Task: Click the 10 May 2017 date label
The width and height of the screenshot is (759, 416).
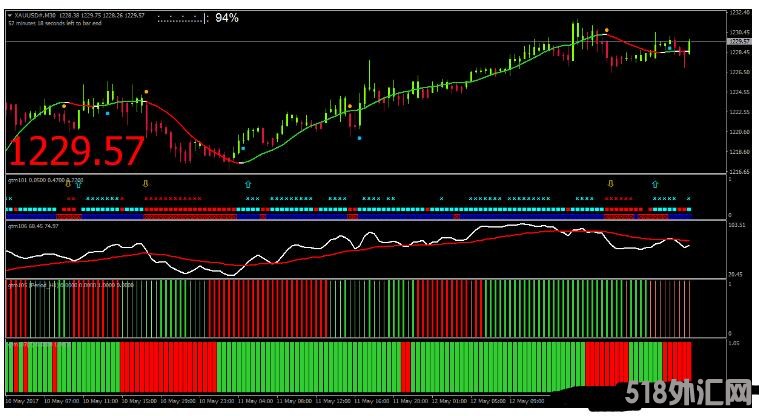Action: tap(22, 401)
